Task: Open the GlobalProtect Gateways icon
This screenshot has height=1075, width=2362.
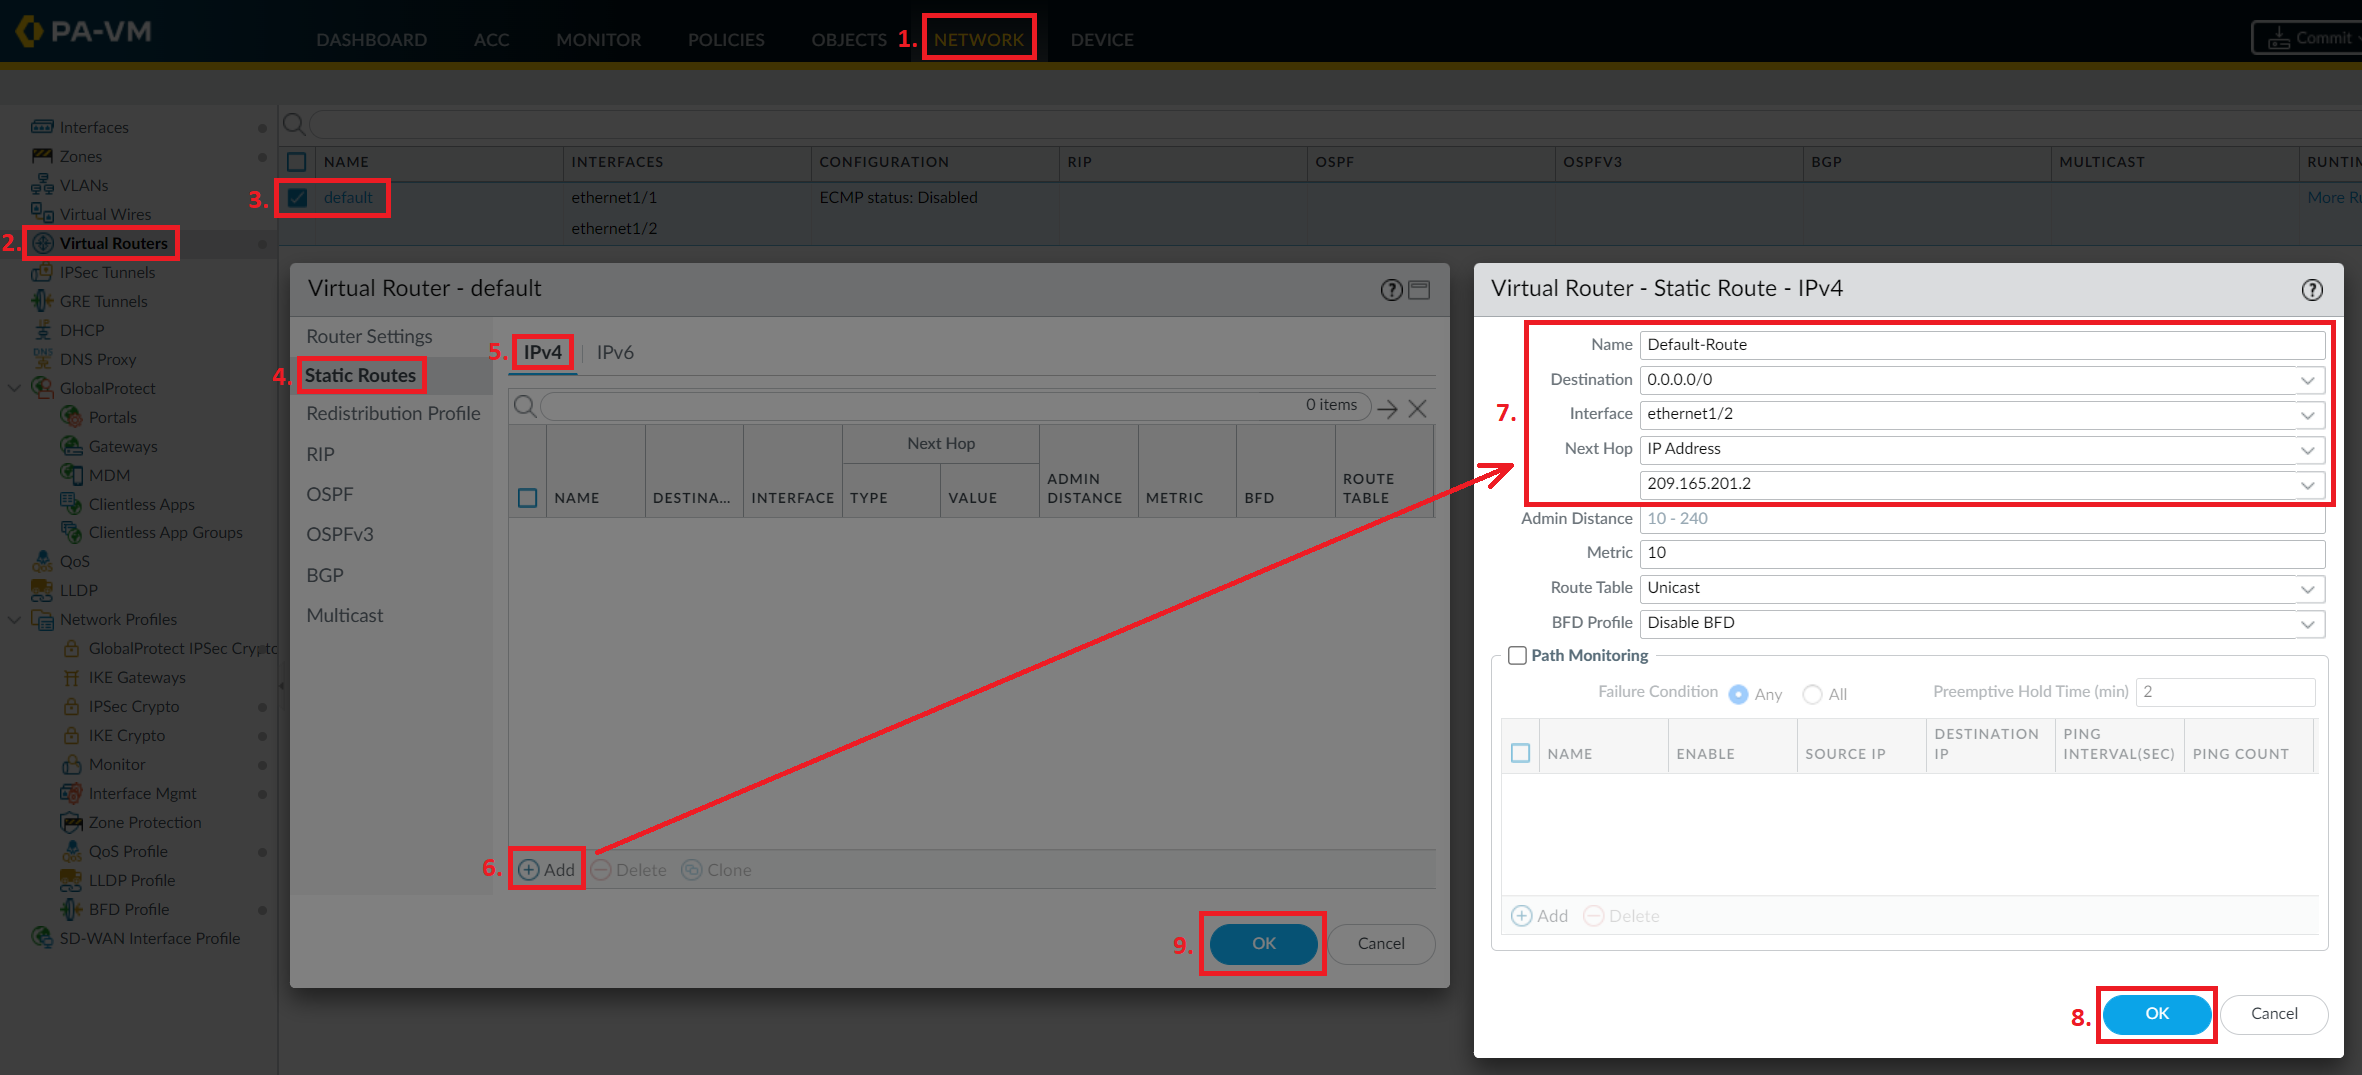Action: pos(71,446)
